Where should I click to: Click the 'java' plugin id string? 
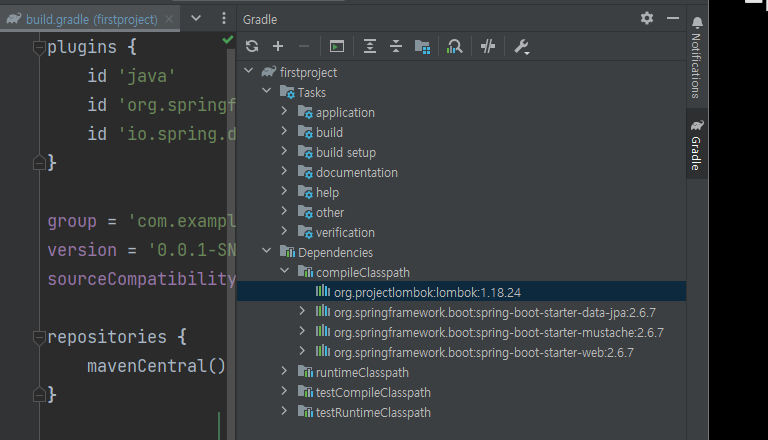tap(146, 76)
